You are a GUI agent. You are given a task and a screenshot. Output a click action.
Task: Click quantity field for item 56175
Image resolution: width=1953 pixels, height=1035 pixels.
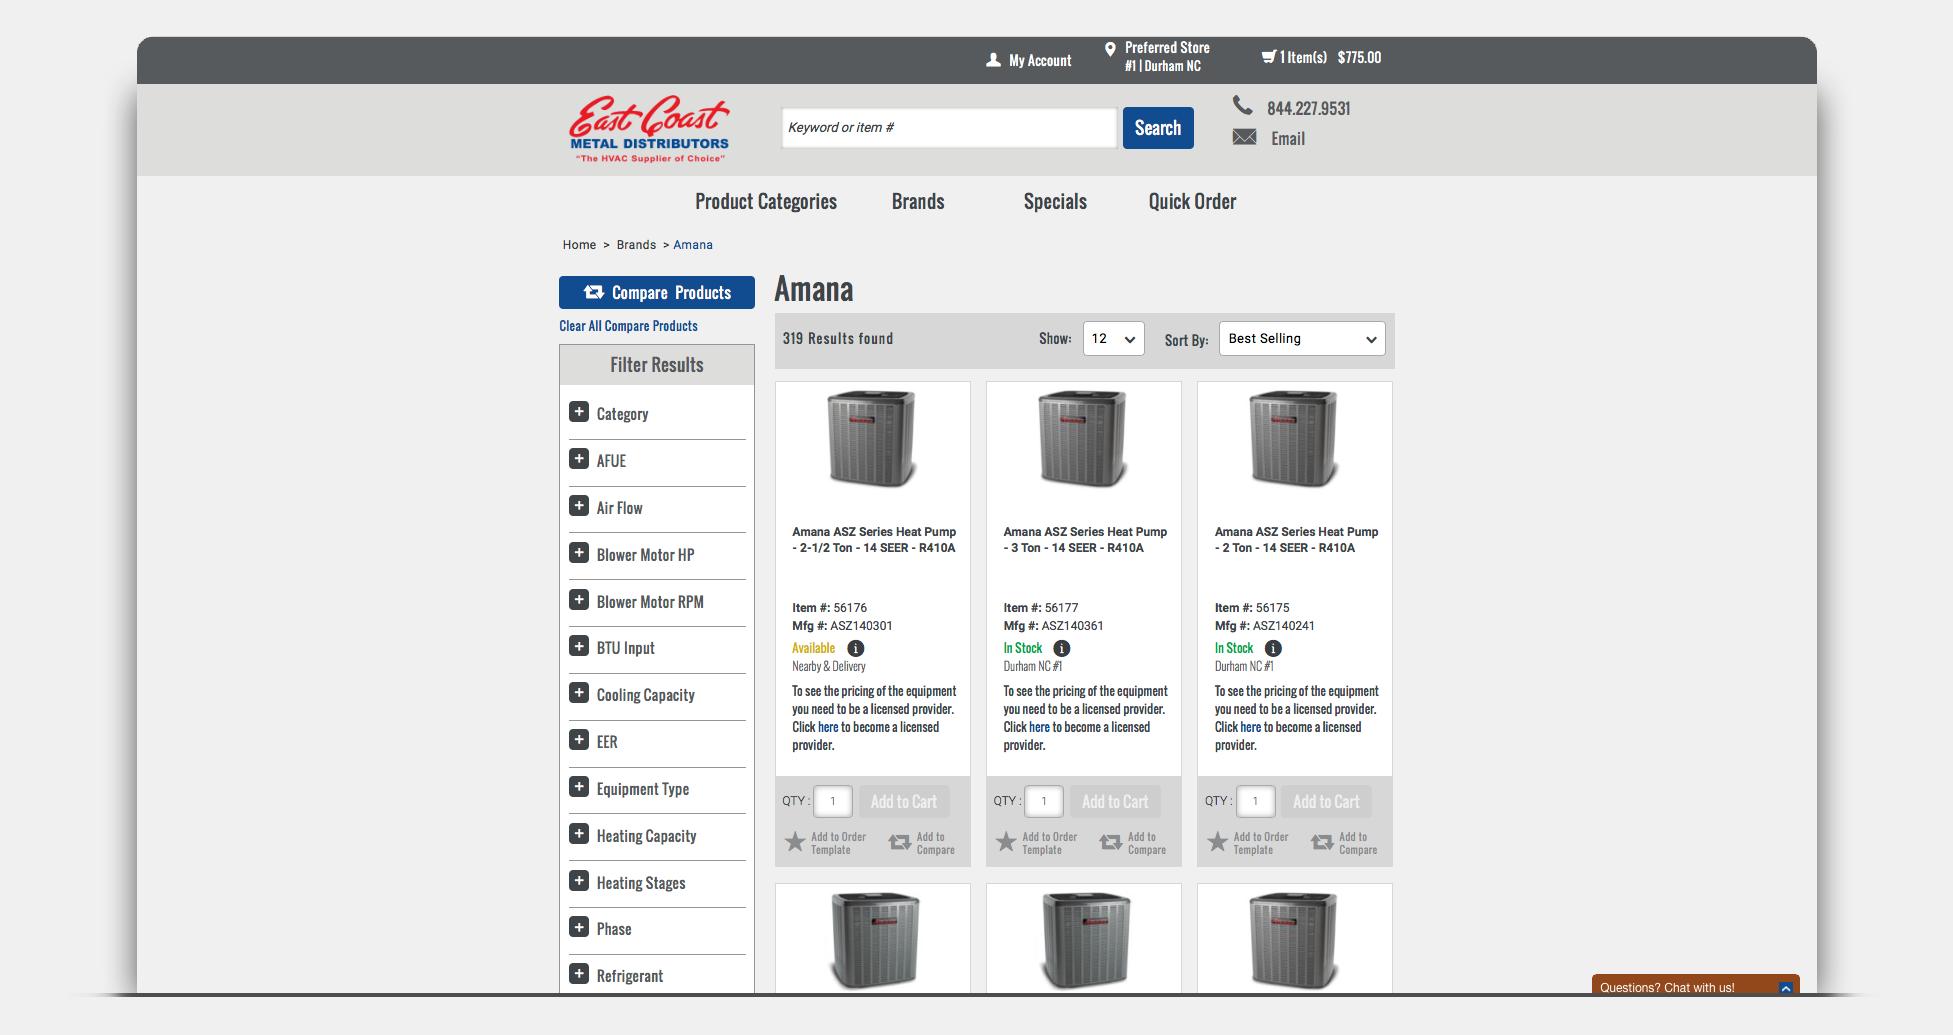(1255, 801)
